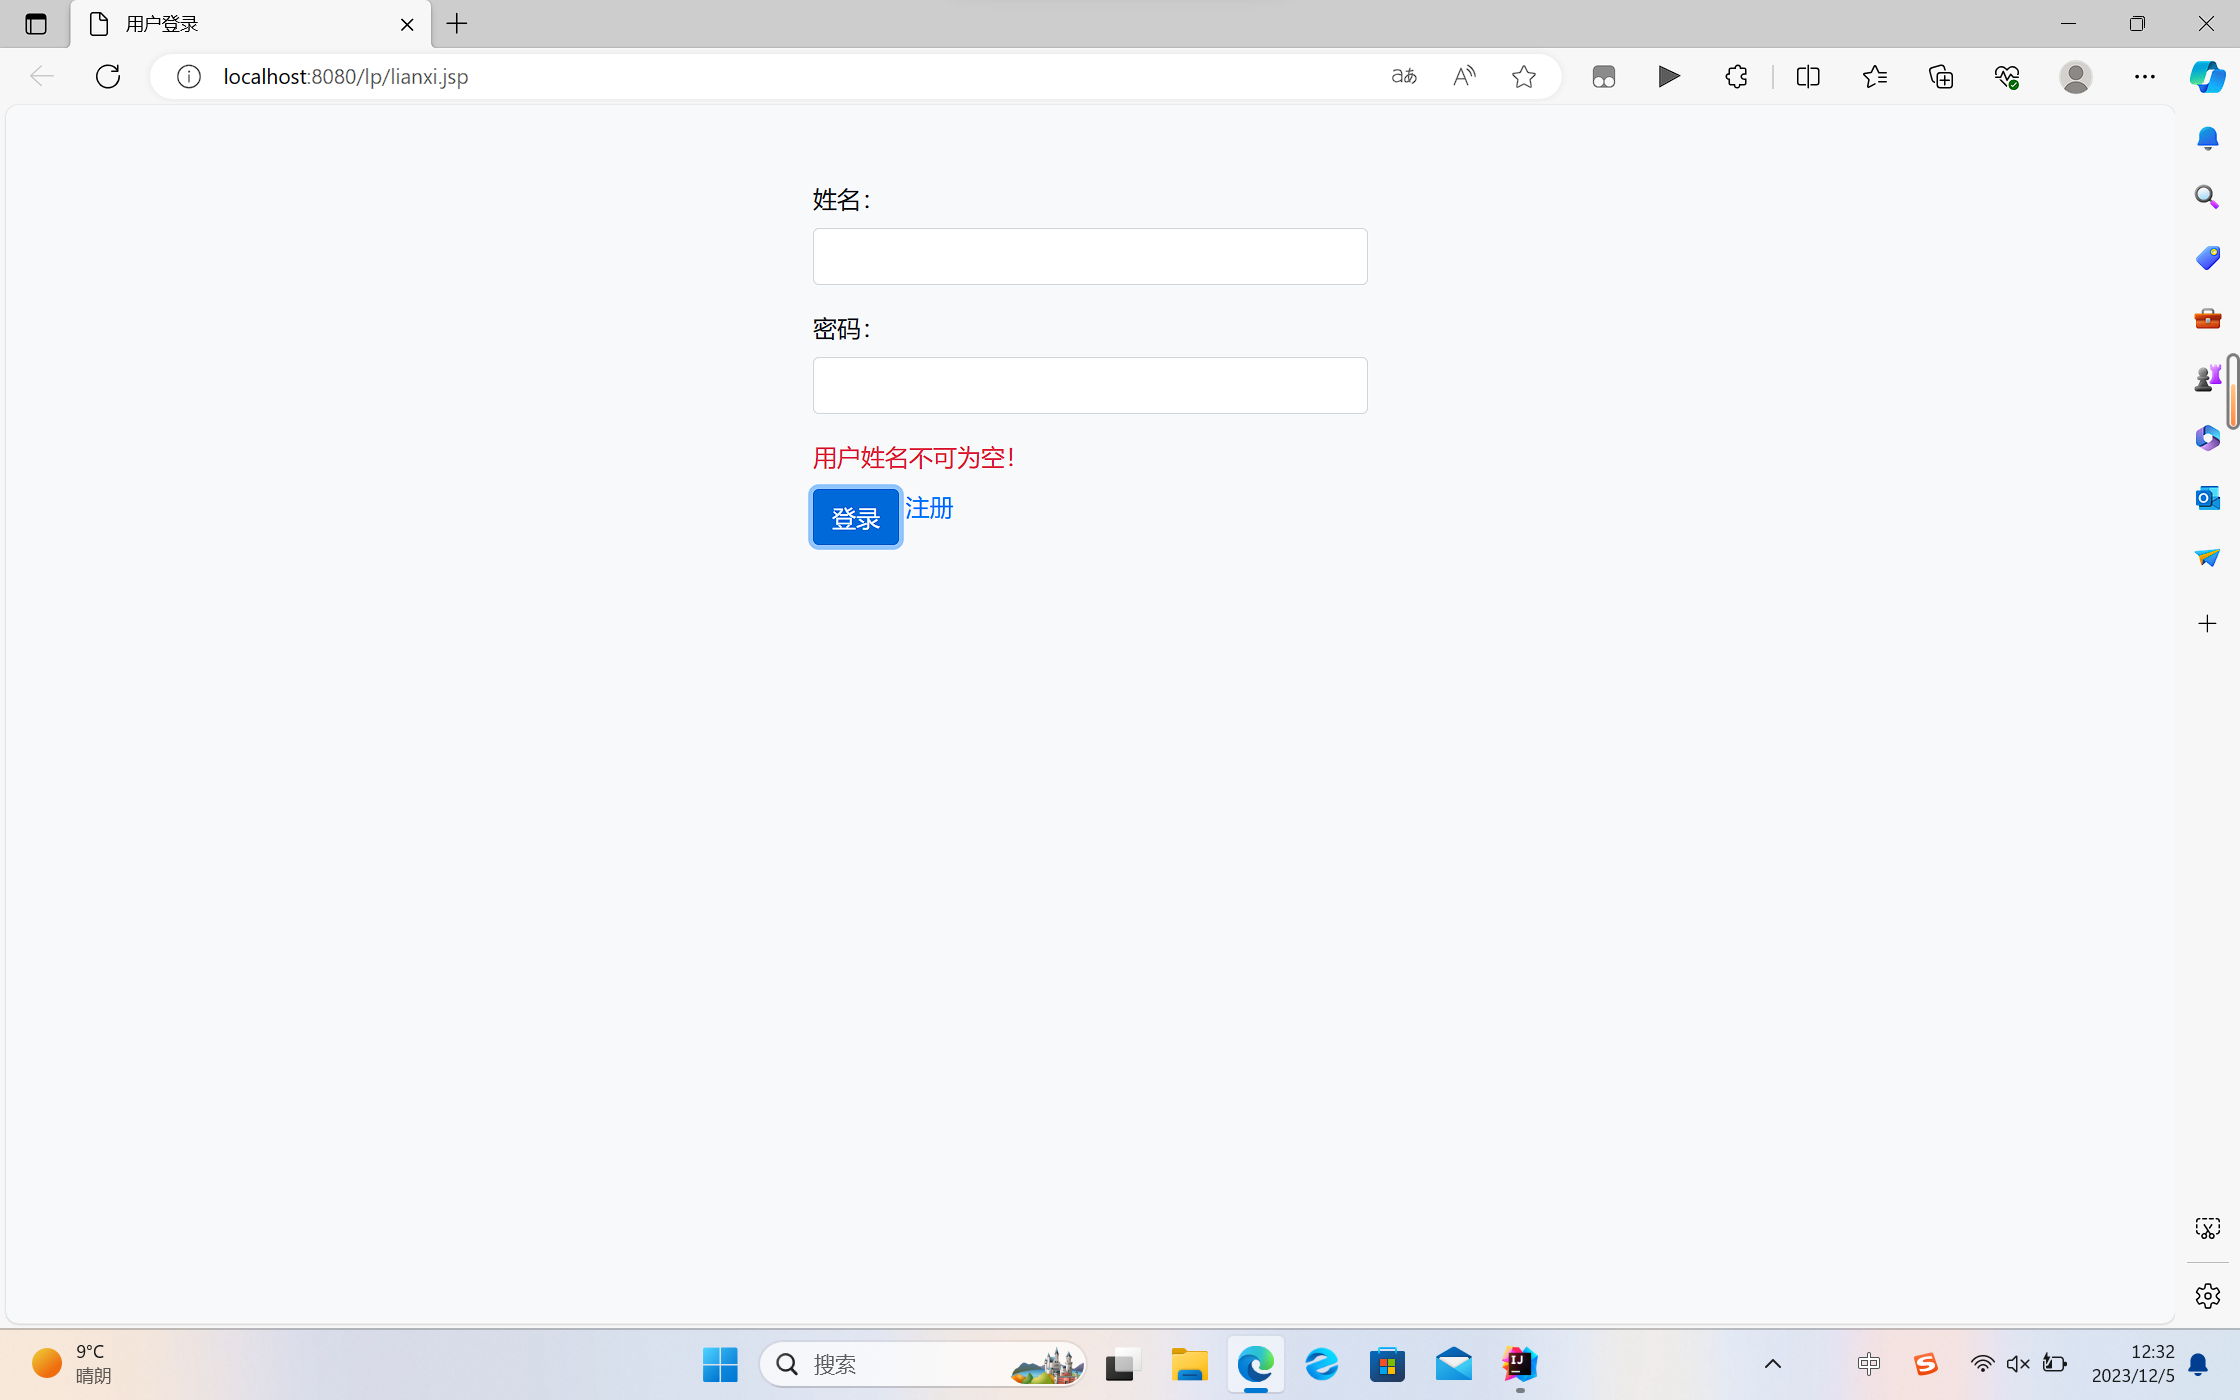This screenshot has width=2240, height=1400.
Task: Click the translate page icon
Action: click(x=1404, y=76)
